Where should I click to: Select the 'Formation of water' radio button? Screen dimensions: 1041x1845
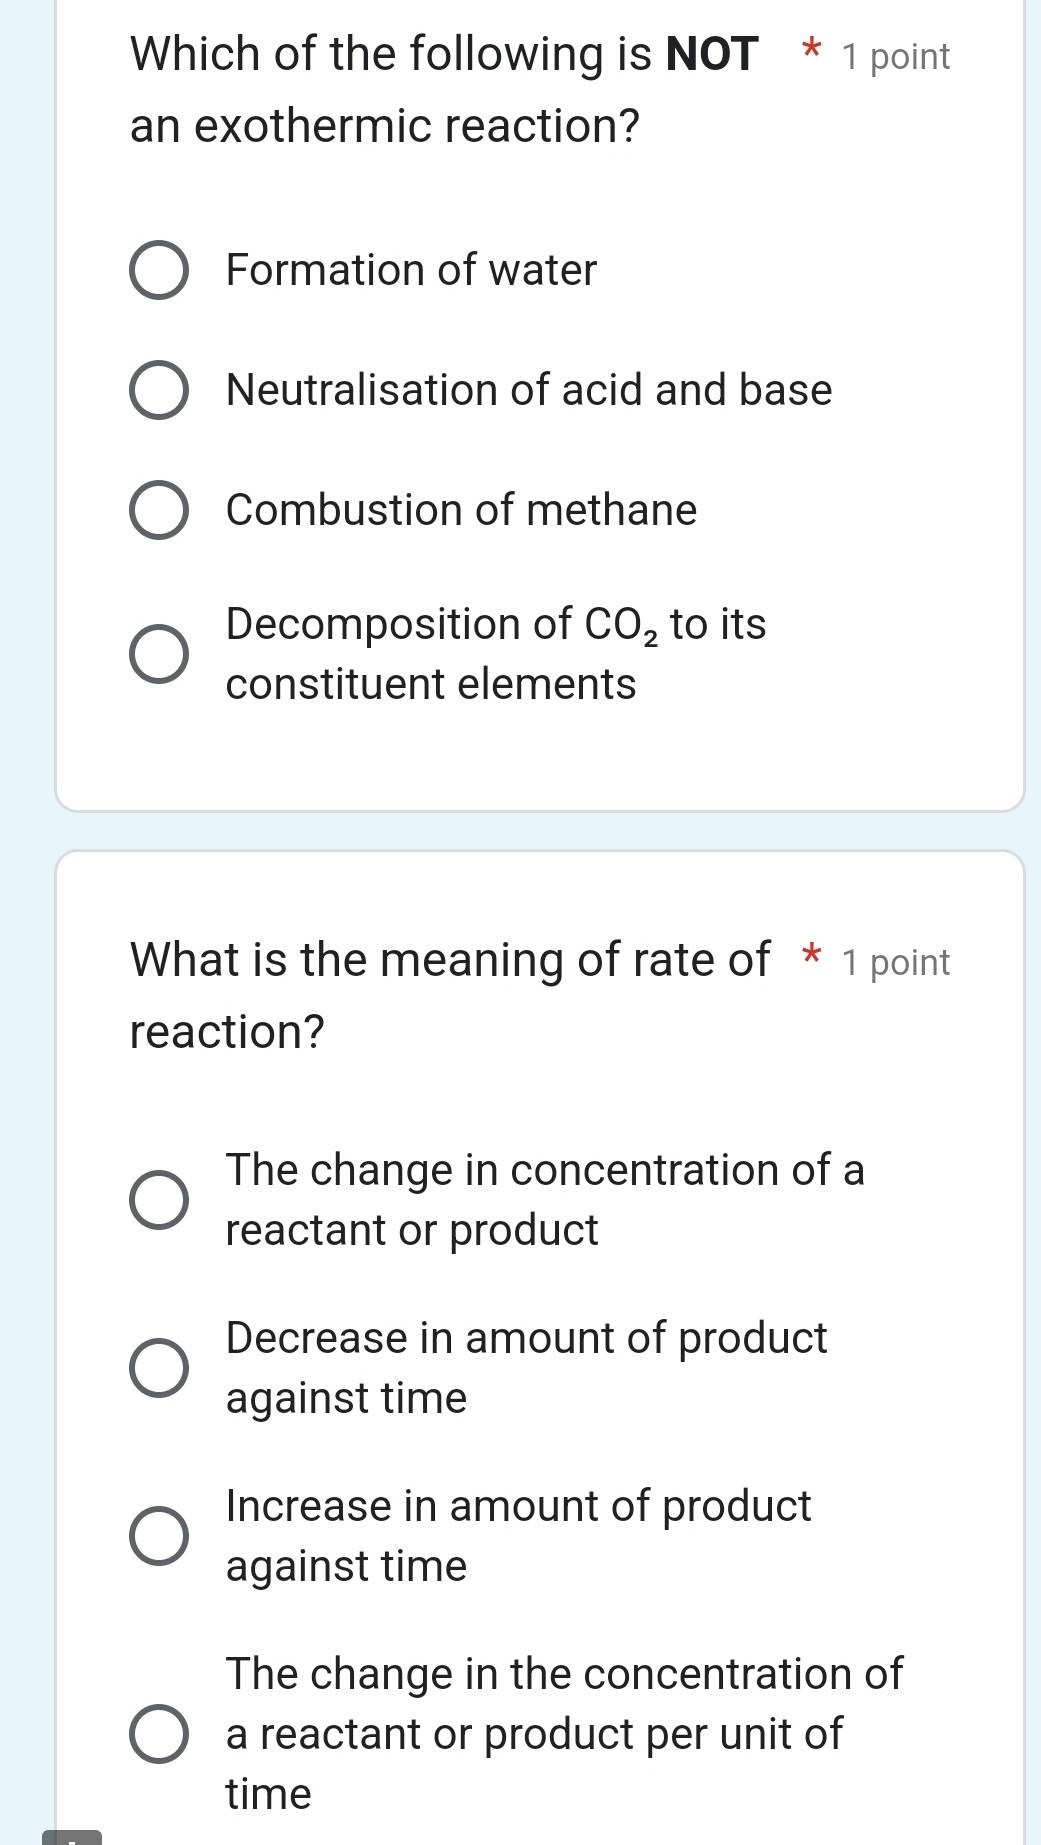(x=158, y=270)
